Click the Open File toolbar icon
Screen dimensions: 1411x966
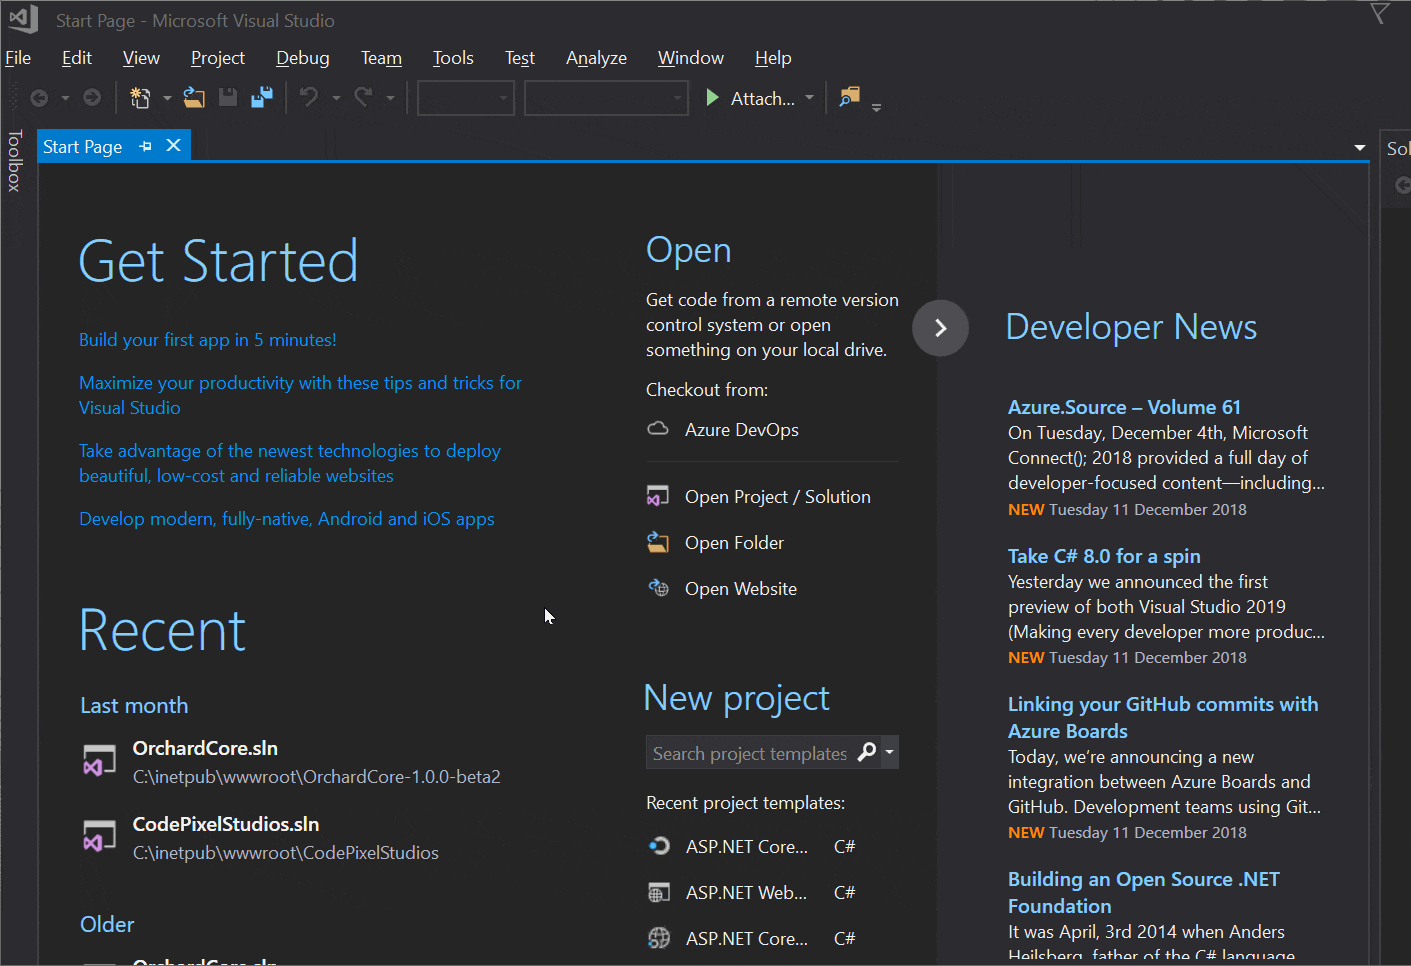(x=193, y=97)
